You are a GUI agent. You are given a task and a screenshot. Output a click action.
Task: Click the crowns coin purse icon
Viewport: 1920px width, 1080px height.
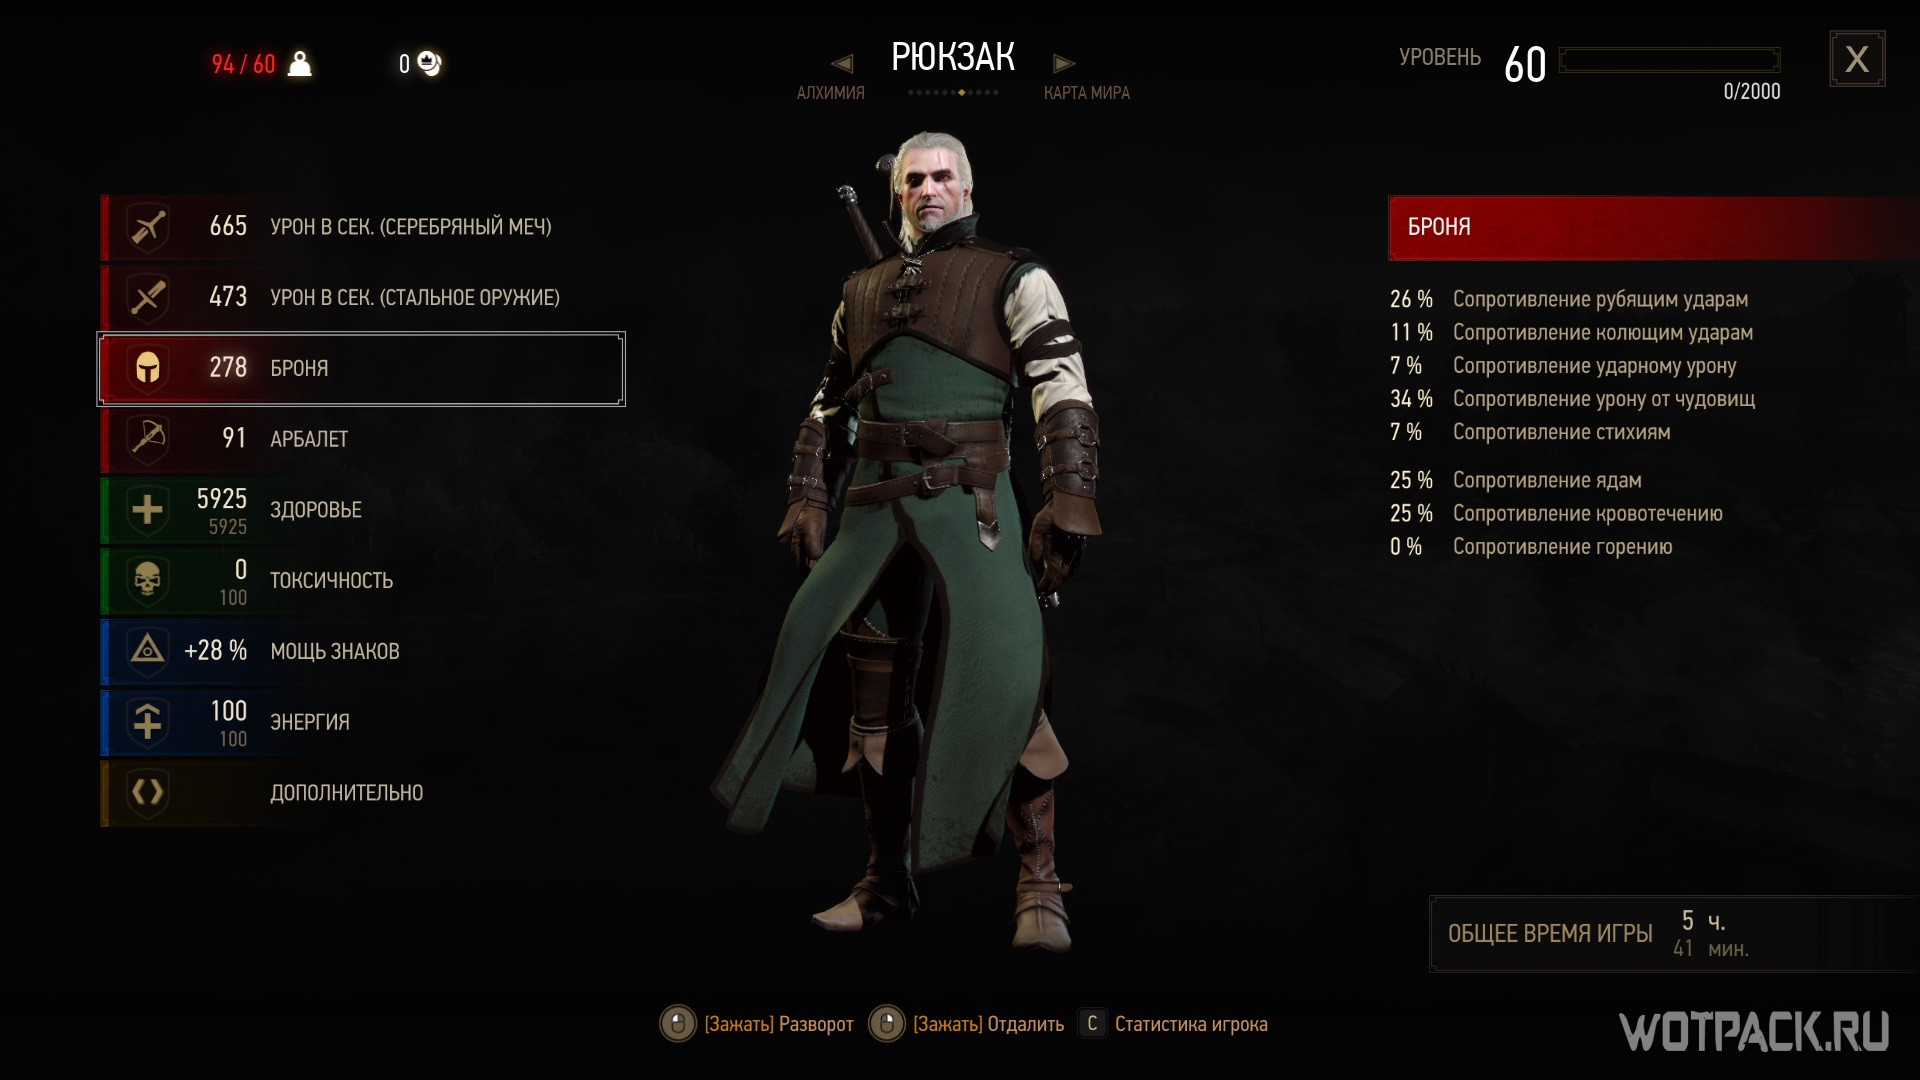(x=429, y=64)
